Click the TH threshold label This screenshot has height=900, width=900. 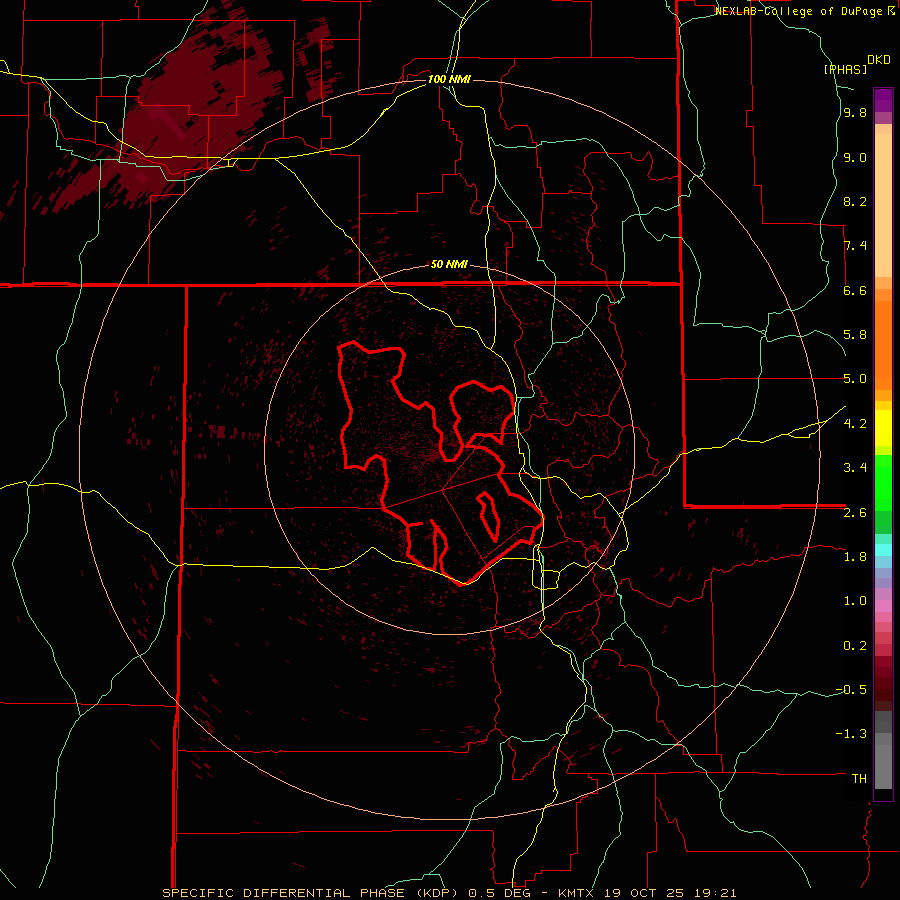tap(859, 779)
